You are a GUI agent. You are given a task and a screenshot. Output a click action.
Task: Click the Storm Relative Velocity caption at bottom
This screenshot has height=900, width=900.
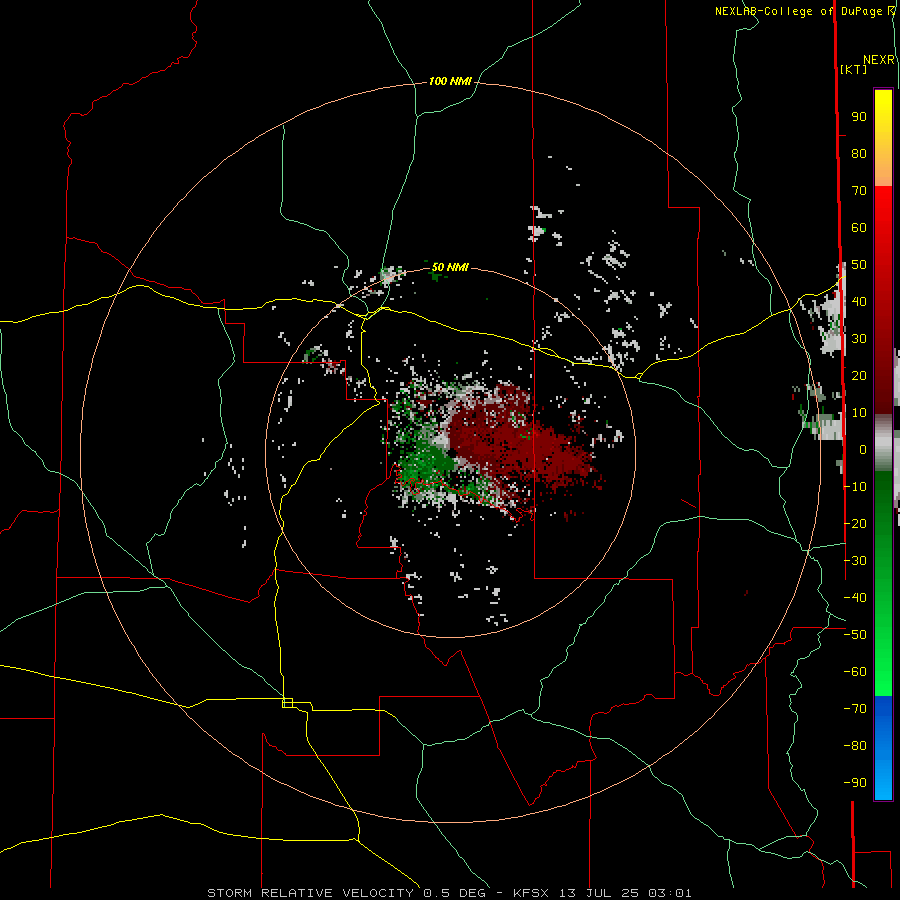pos(449,893)
